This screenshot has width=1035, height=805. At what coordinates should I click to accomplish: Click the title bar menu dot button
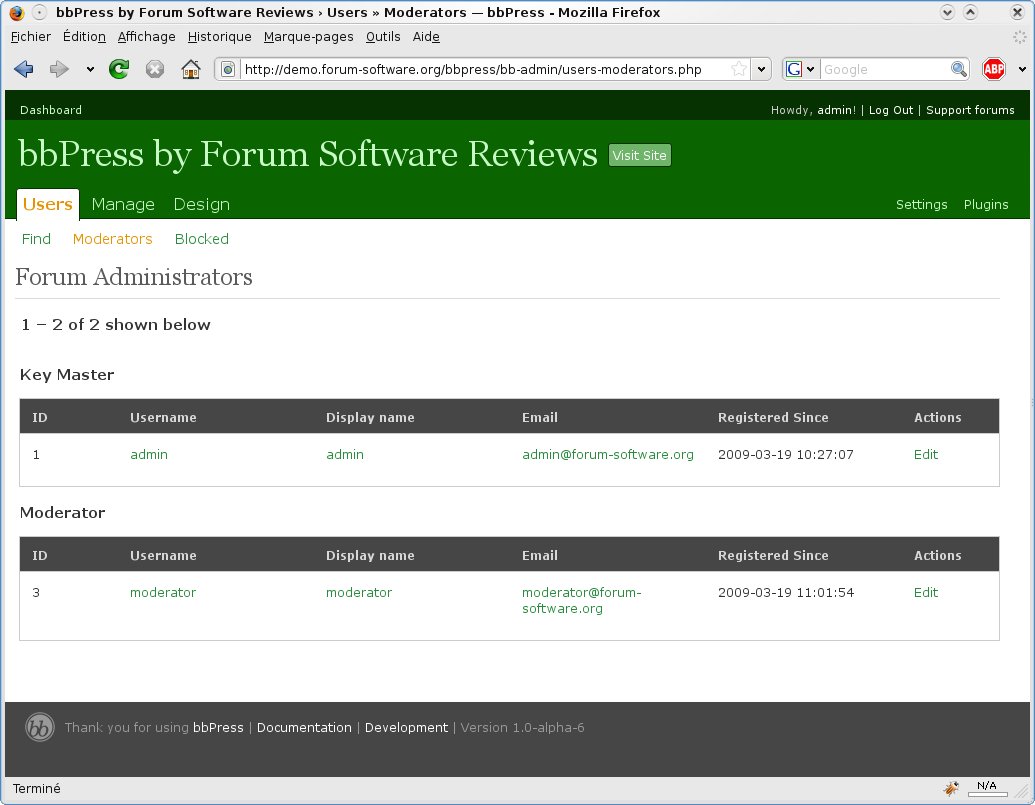click(40, 13)
